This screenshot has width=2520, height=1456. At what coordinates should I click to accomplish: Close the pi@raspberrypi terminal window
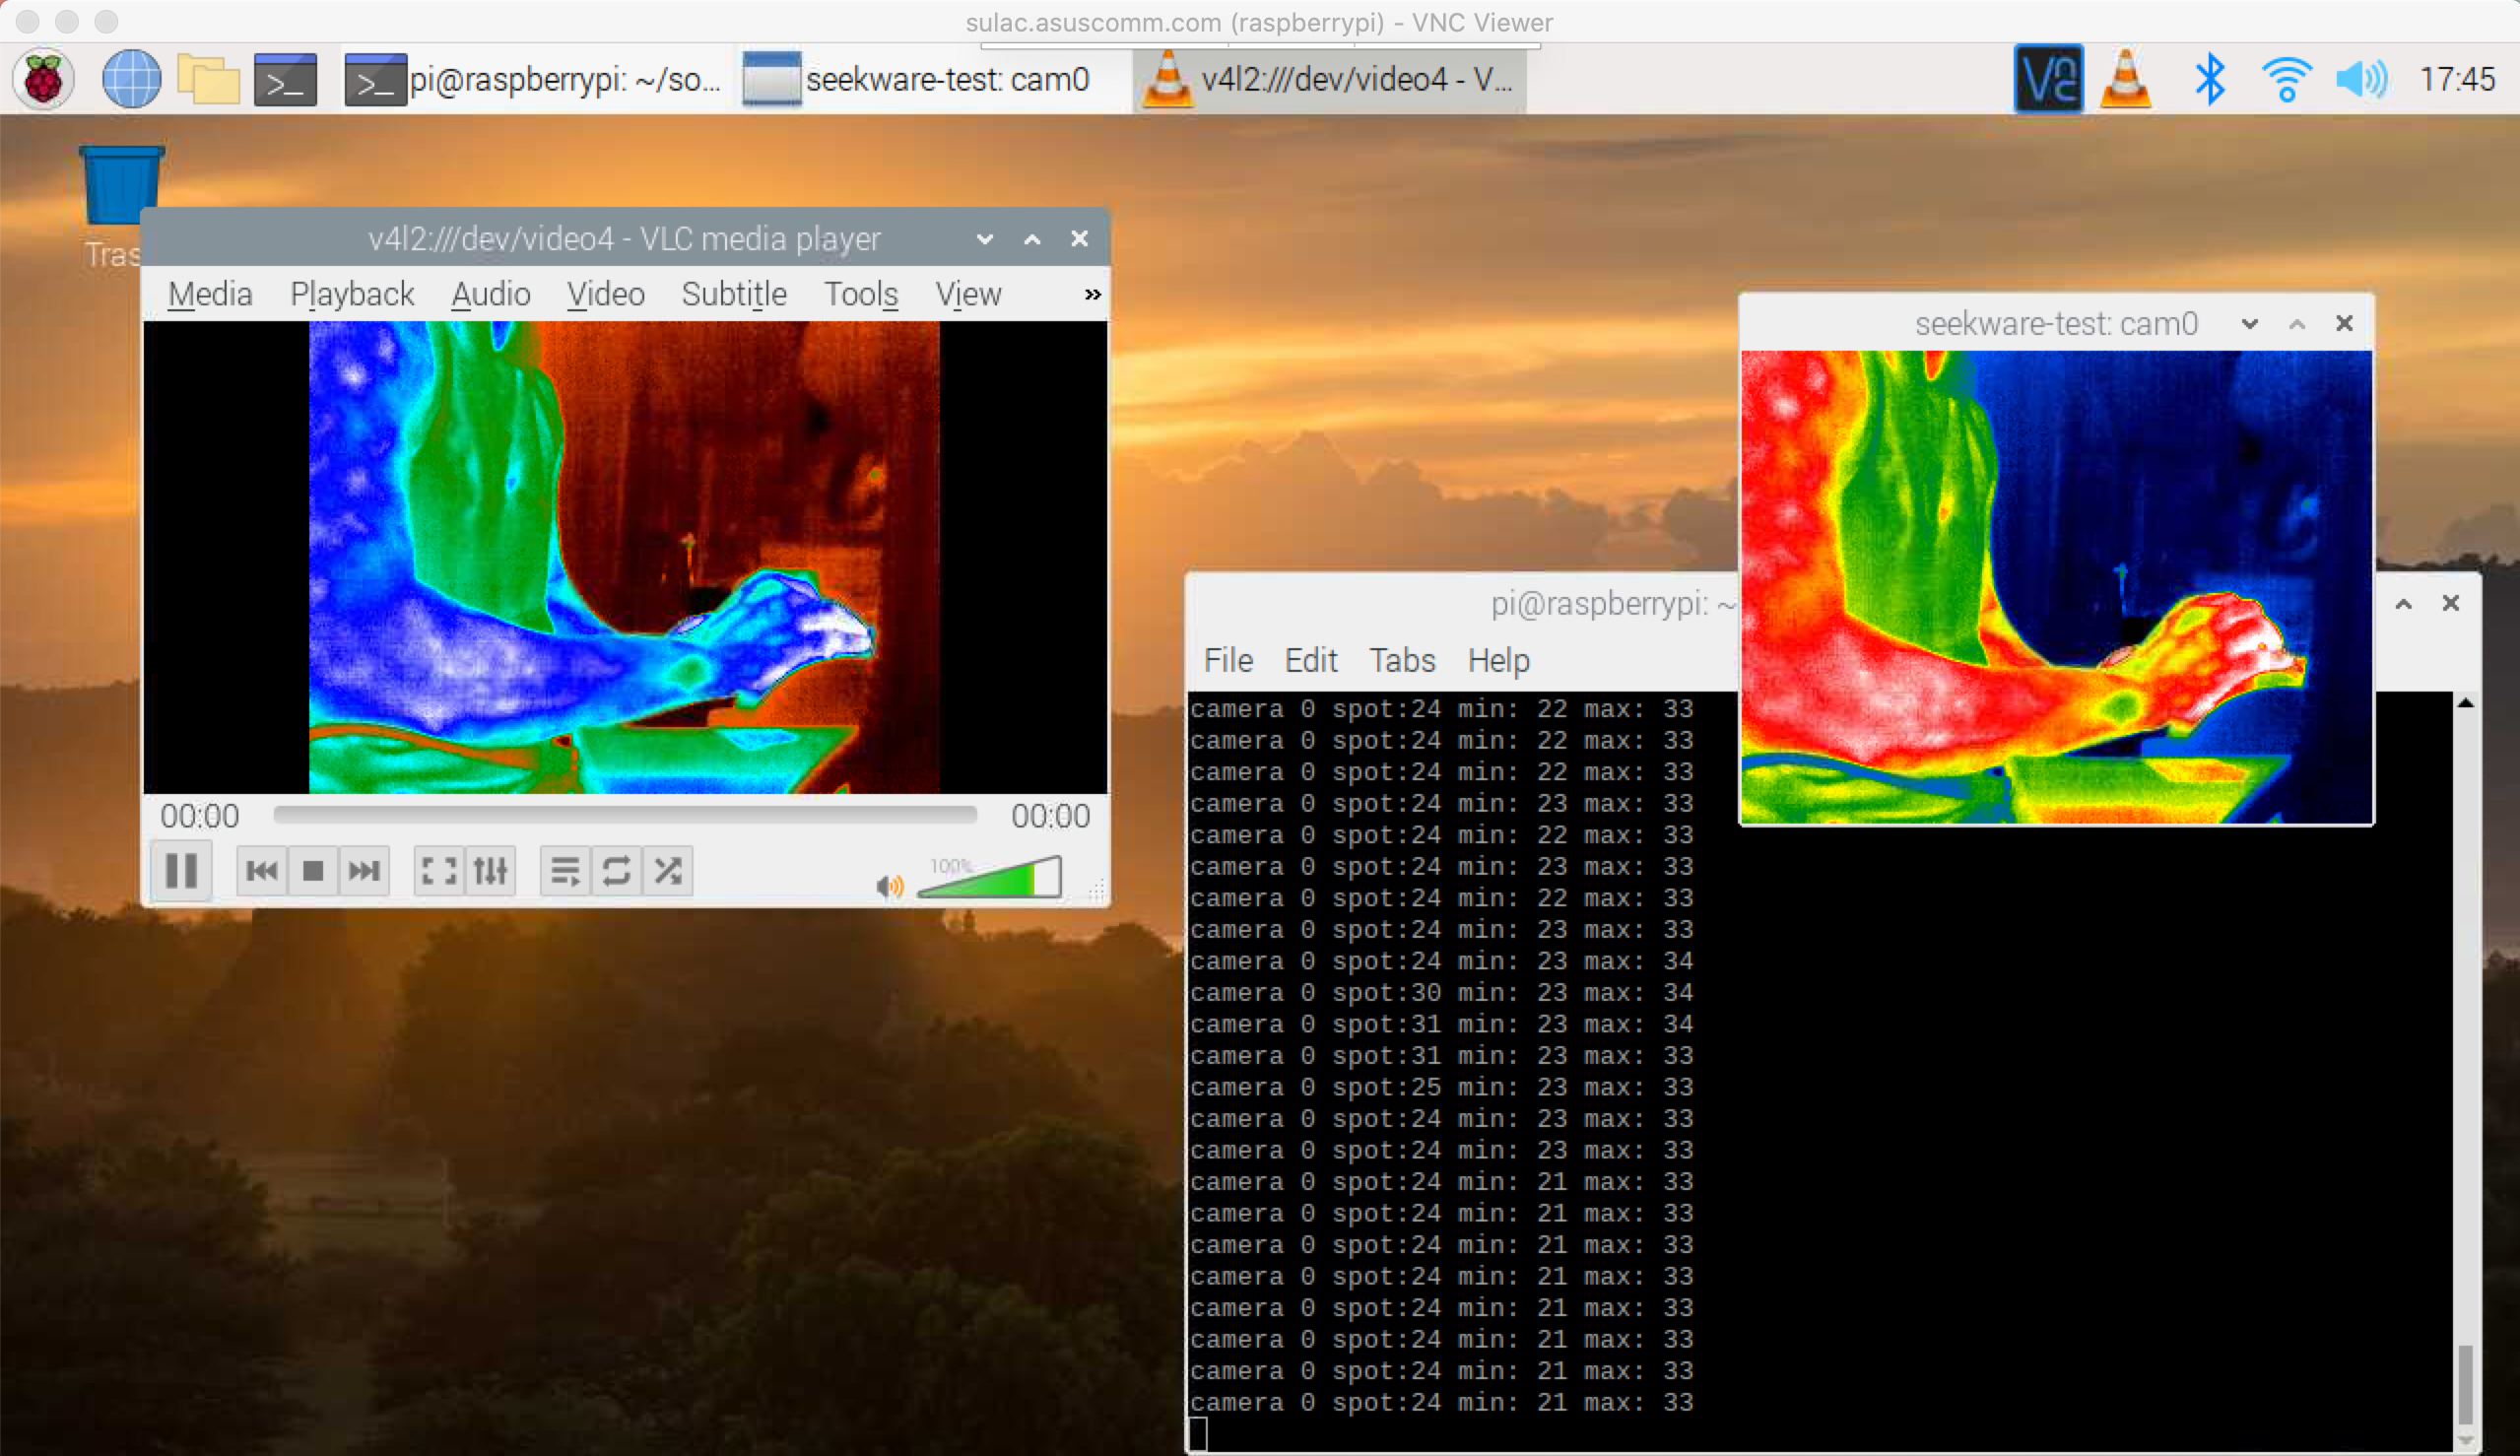2451,603
